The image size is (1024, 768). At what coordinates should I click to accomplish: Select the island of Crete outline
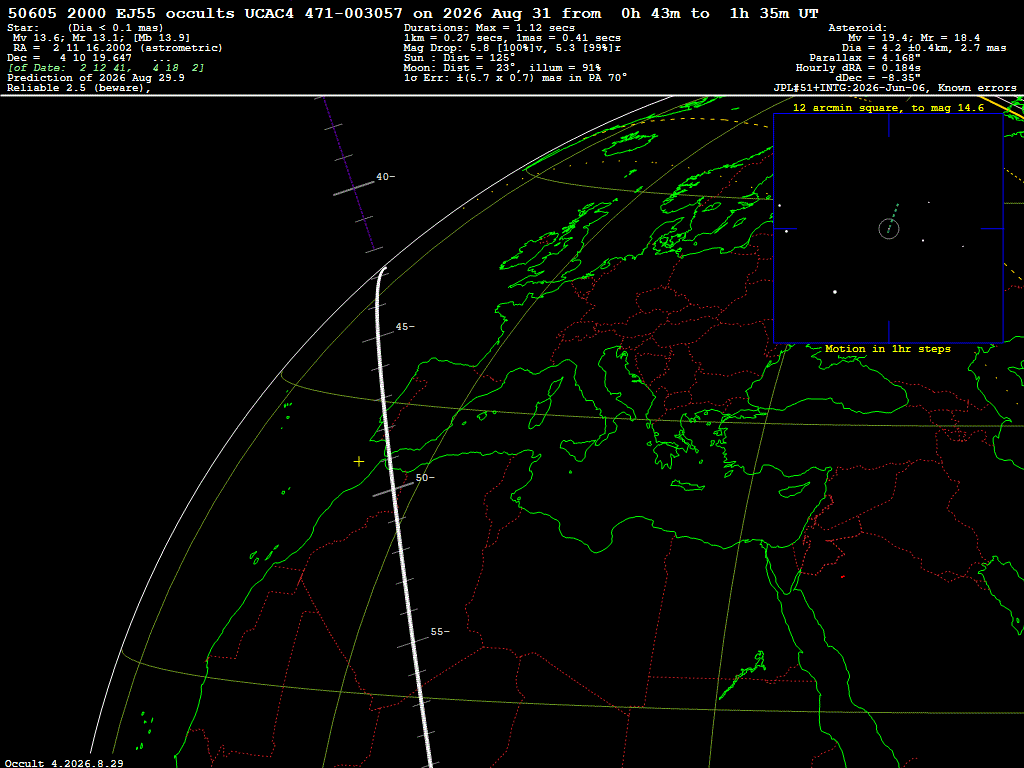pos(687,486)
